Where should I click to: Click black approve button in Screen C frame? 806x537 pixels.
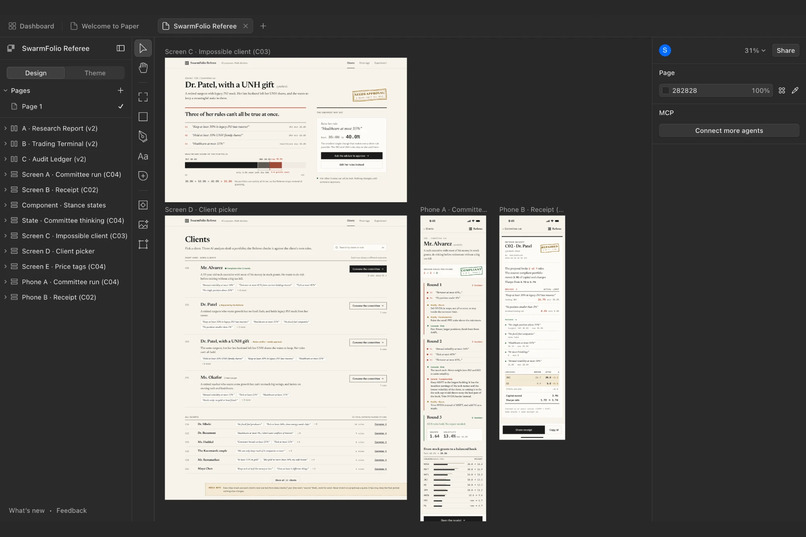(352, 156)
